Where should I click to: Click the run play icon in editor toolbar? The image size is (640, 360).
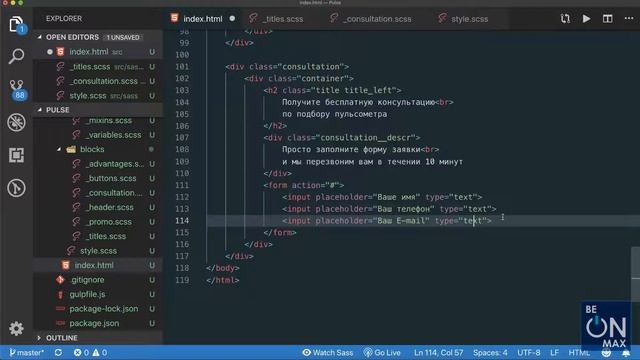586,19
